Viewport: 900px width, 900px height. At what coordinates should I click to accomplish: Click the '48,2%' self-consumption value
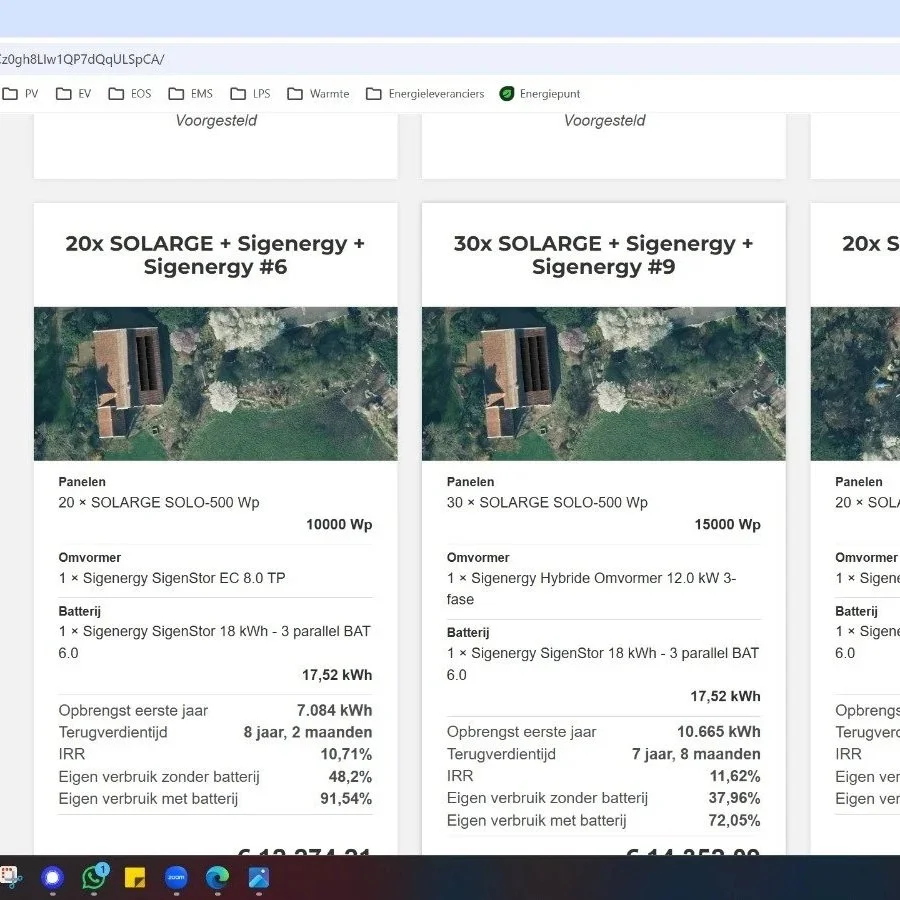(x=350, y=777)
